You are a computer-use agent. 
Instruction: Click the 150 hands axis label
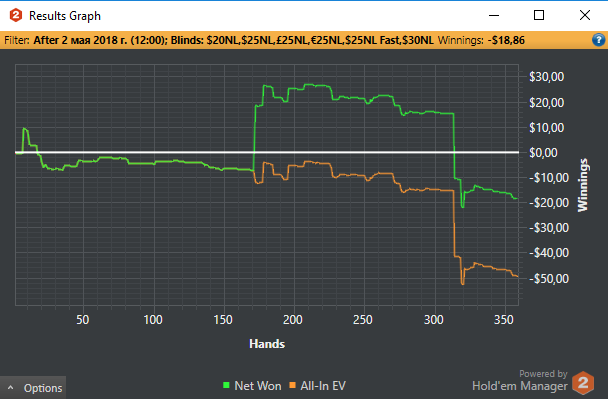click(223, 320)
